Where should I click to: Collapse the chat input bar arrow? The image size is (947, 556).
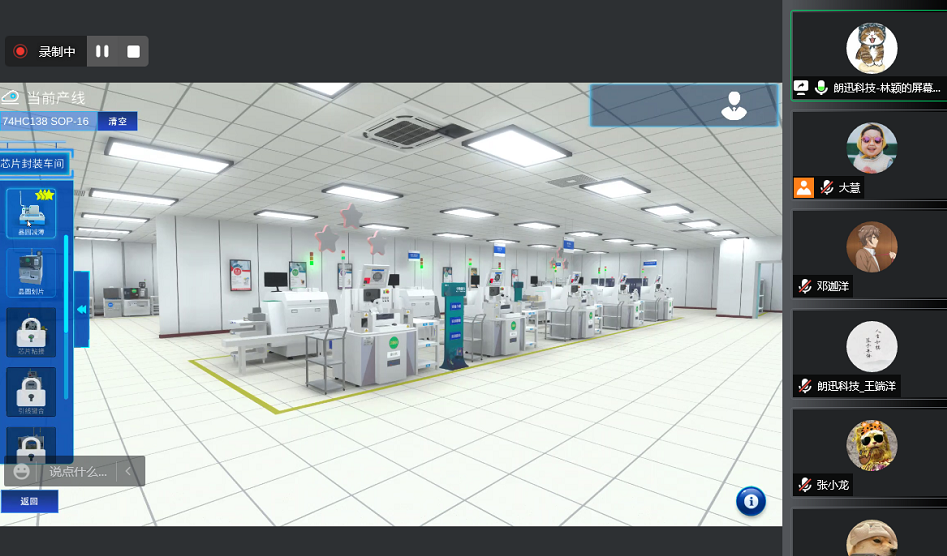[128, 471]
